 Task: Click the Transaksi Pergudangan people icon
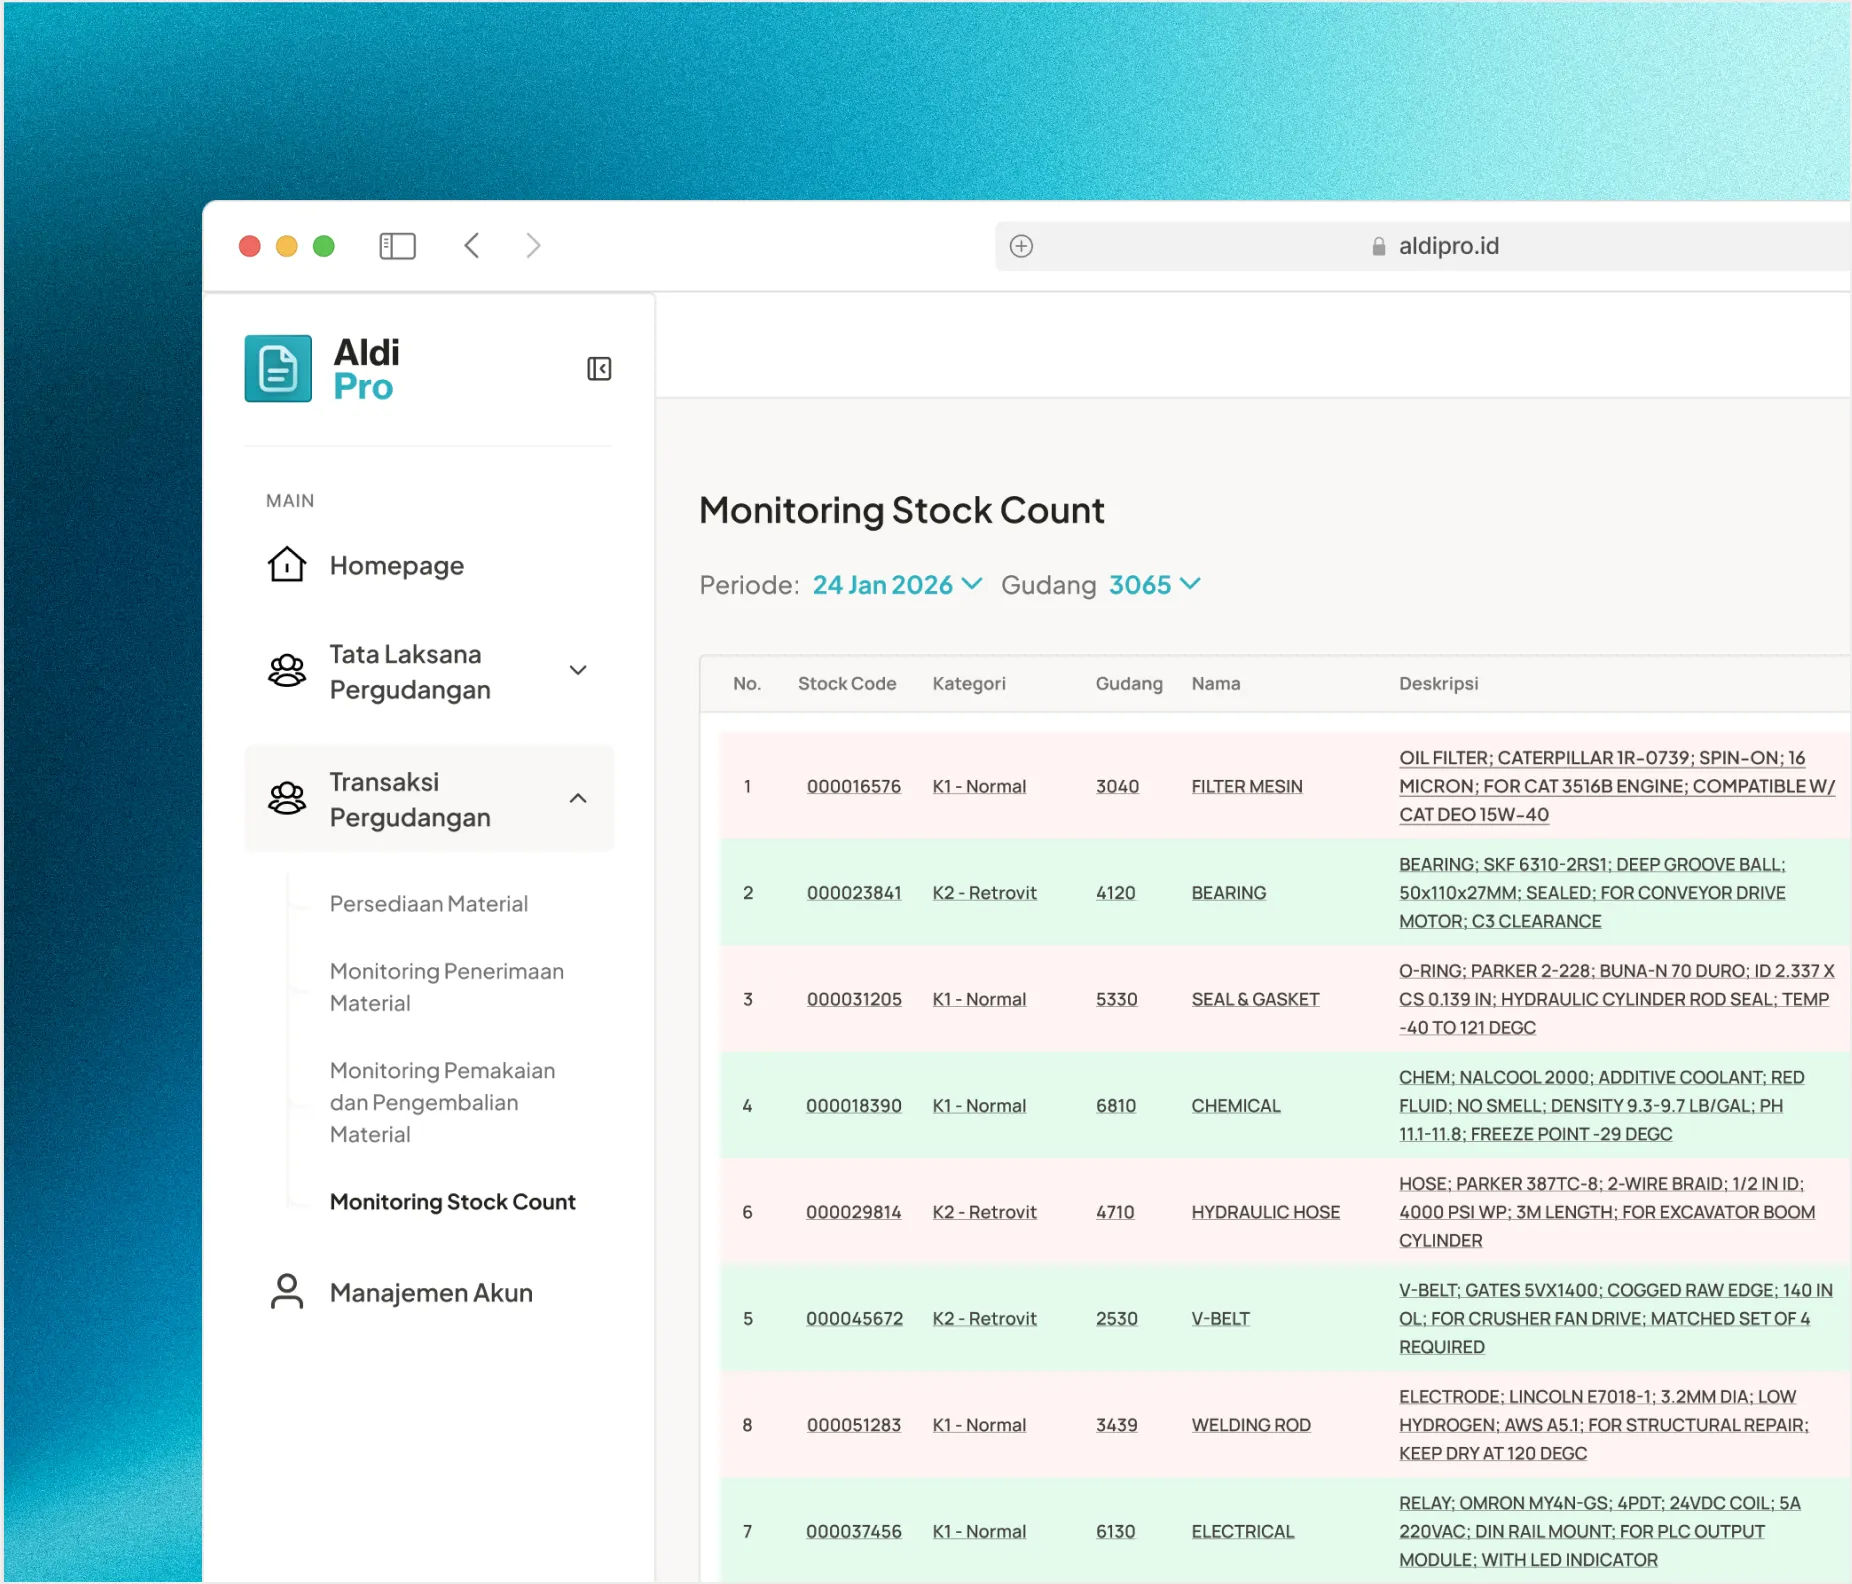[287, 798]
